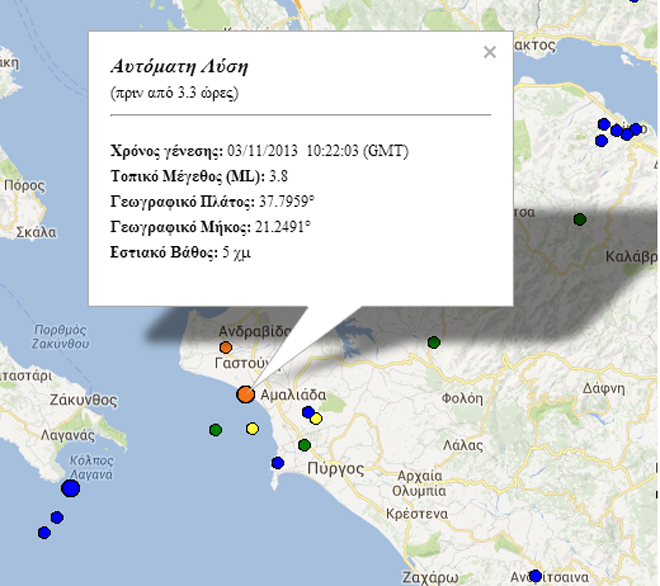Image resolution: width=660 pixels, height=586 pixels.
Task: Select the dark green marker above Καλάβρυτα
Action: [579, 219]
